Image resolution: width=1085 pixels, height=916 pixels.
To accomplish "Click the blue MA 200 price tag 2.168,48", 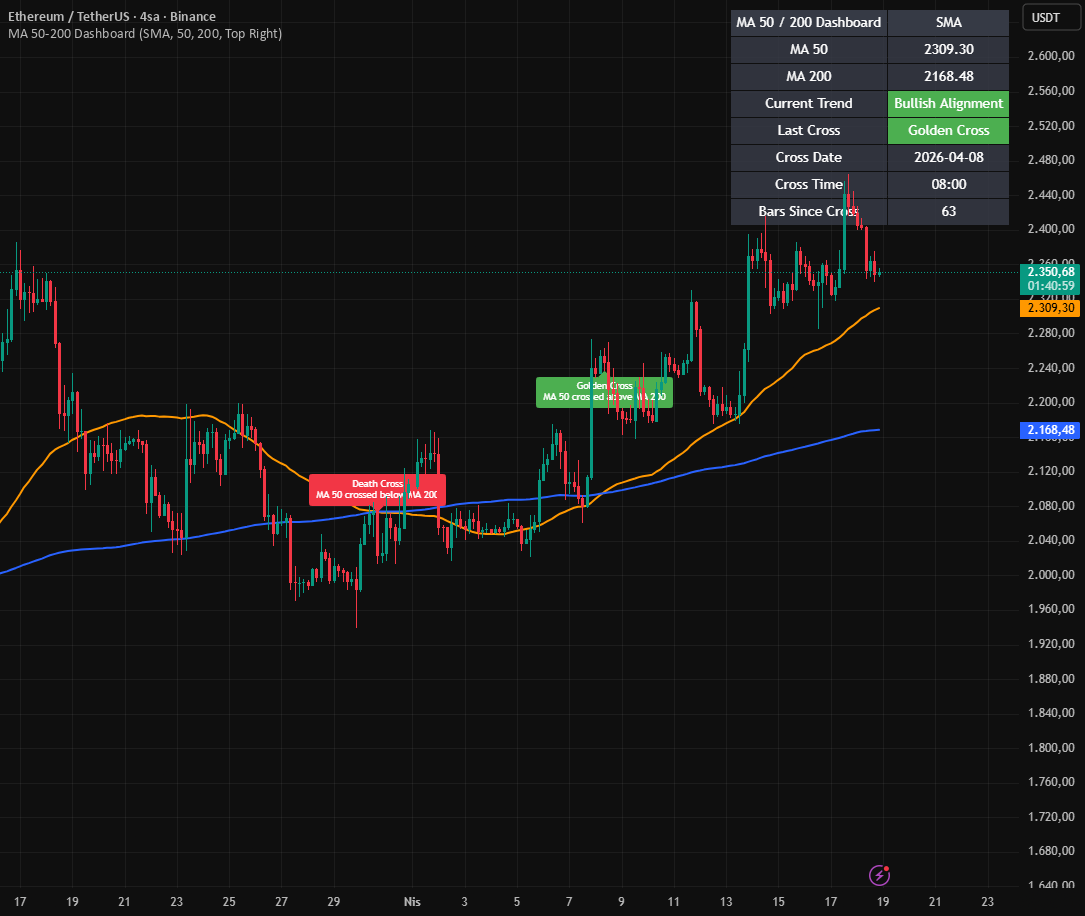I will 1050,430.
